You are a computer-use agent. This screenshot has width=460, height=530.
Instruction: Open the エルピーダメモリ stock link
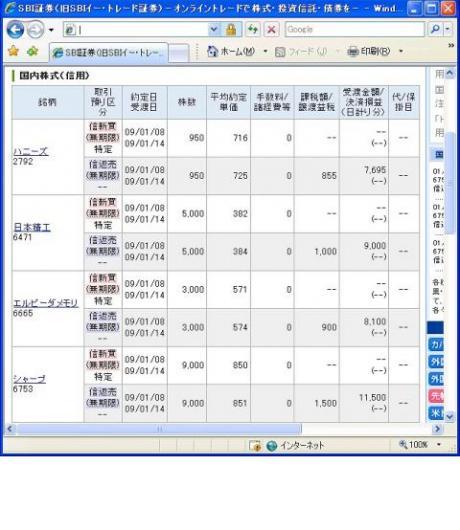click(x=46, y=303)
